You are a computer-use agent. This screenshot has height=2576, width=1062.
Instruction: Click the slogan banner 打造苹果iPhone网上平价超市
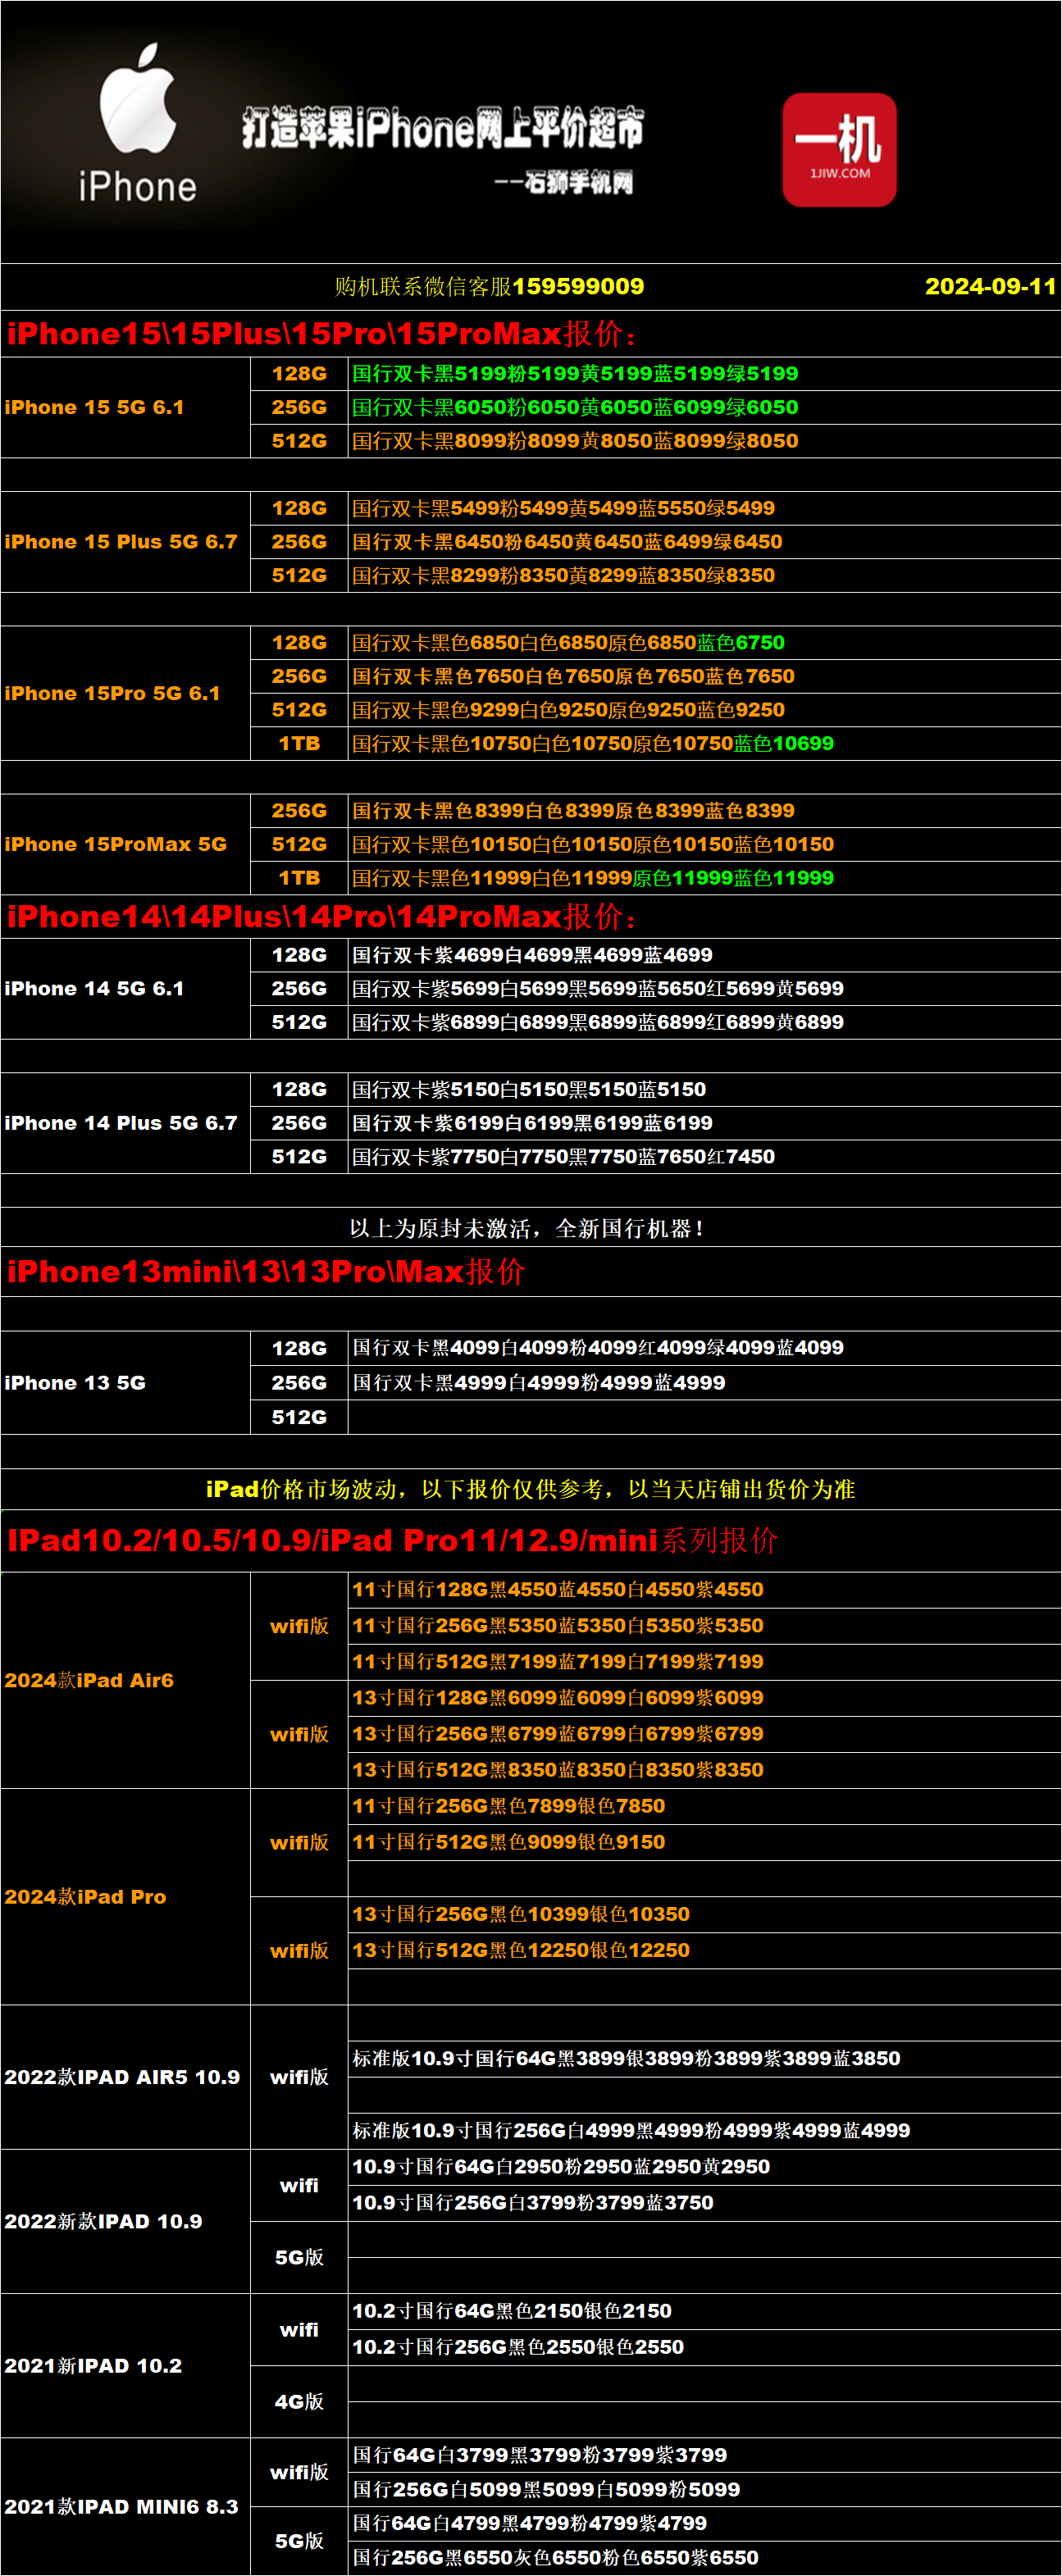click(x=442, y=128)
